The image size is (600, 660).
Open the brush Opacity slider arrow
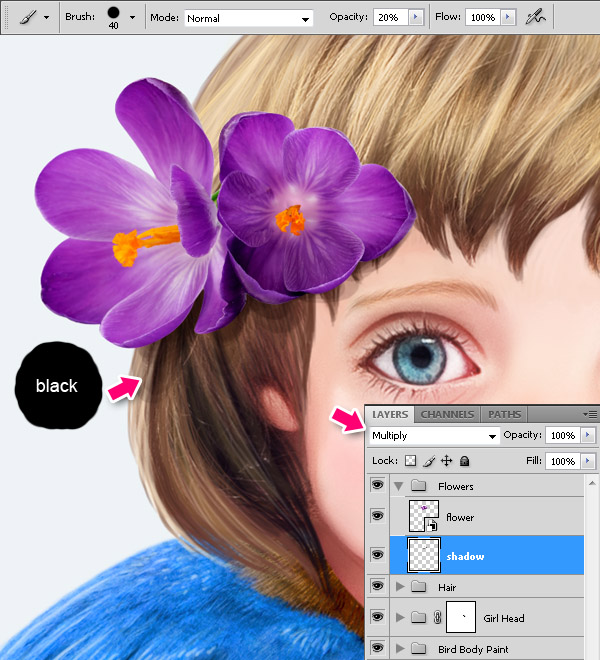415,18
